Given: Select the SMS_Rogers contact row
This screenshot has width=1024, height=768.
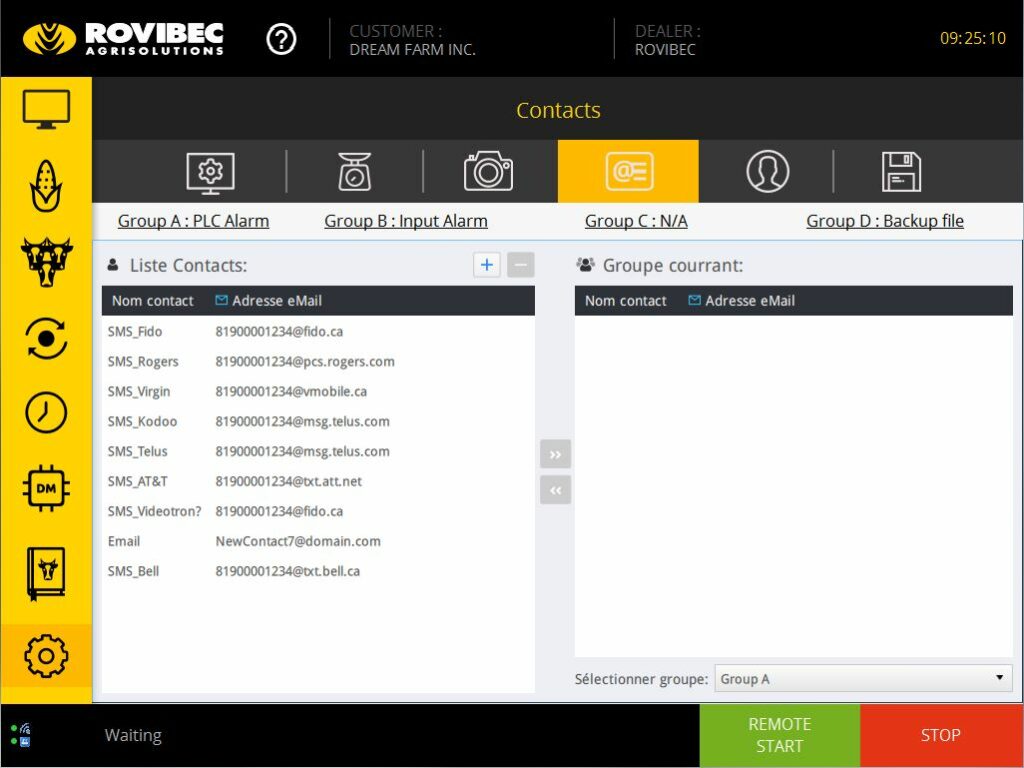Looking at the screenshot, I should 318,362.
